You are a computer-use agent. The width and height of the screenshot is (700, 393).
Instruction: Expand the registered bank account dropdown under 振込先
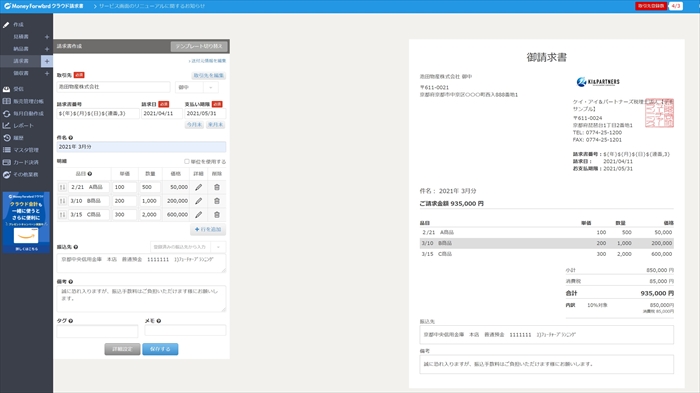[x=188, y=247]
